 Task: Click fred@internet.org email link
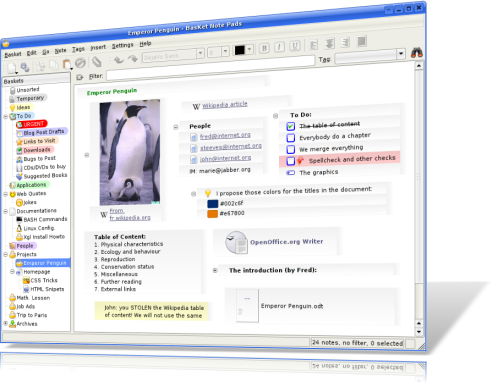(x=225, y=136)
